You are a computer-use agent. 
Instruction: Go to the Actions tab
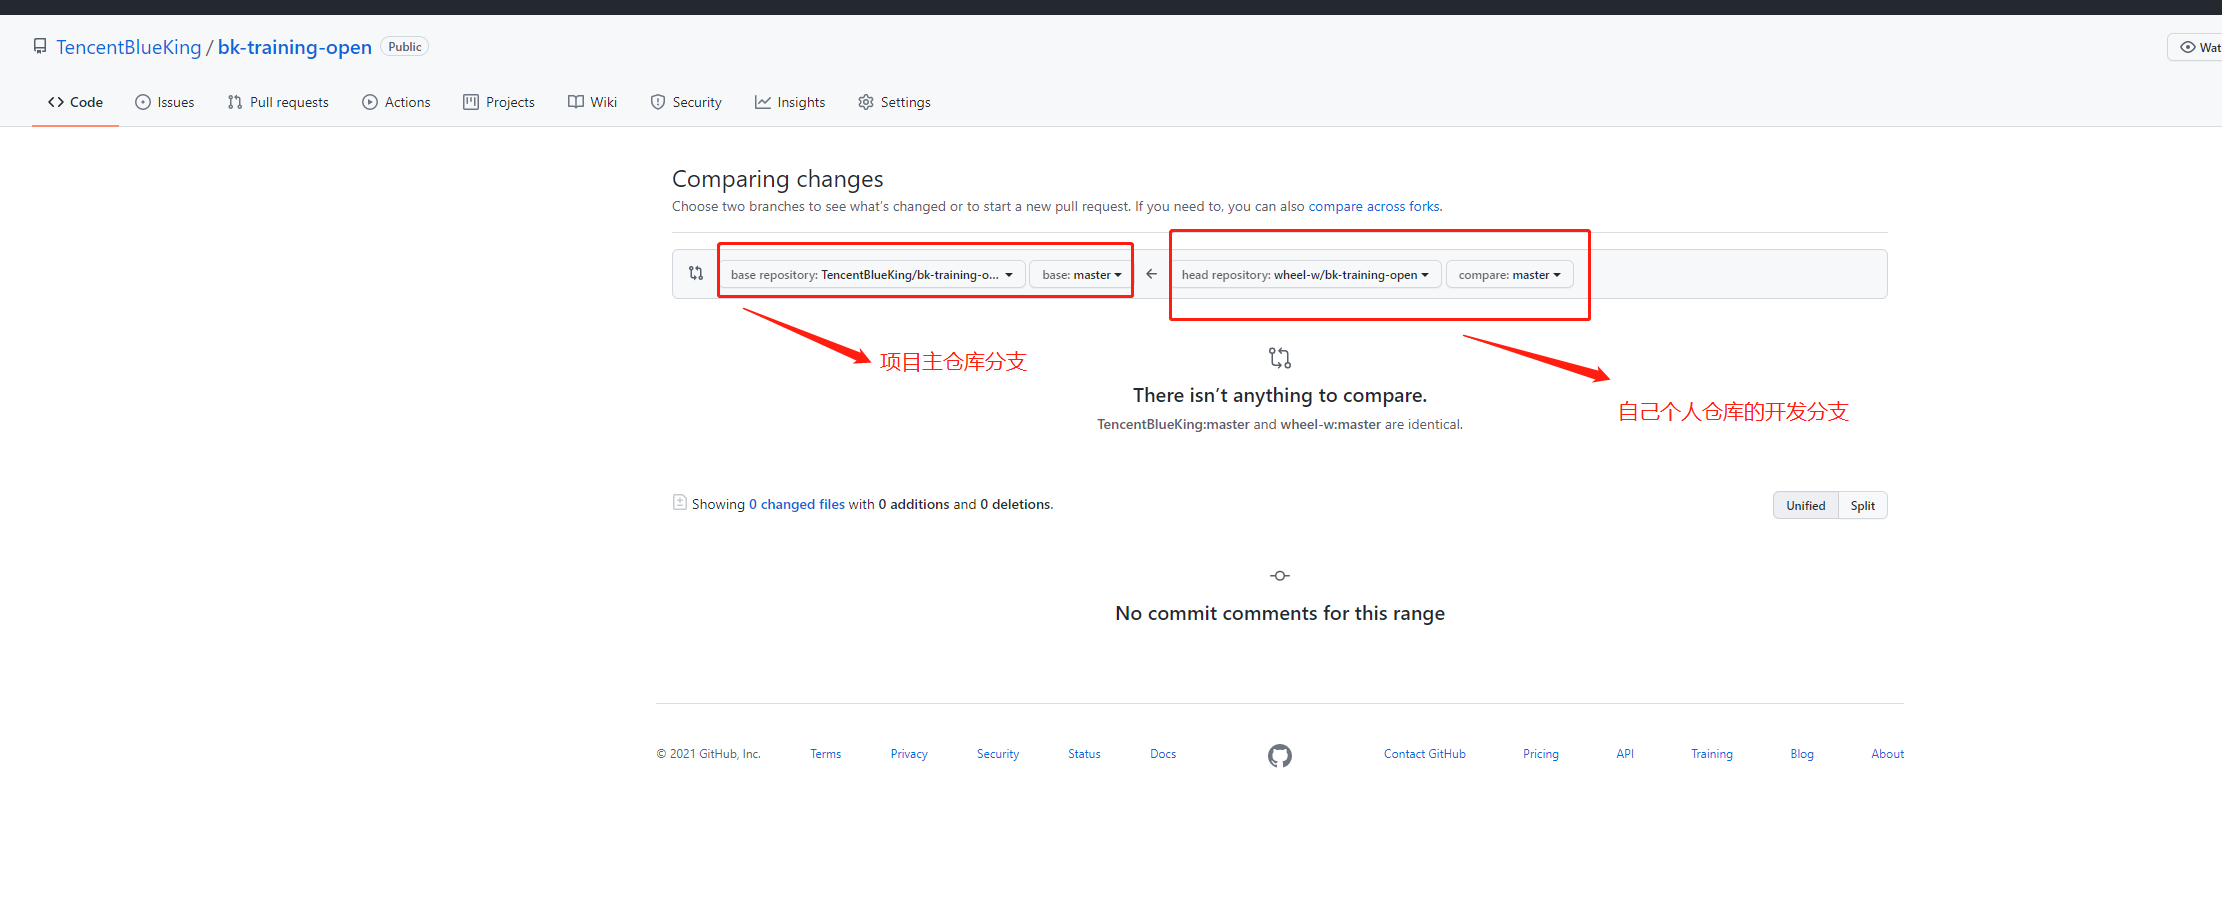click(x=396, y=102)
